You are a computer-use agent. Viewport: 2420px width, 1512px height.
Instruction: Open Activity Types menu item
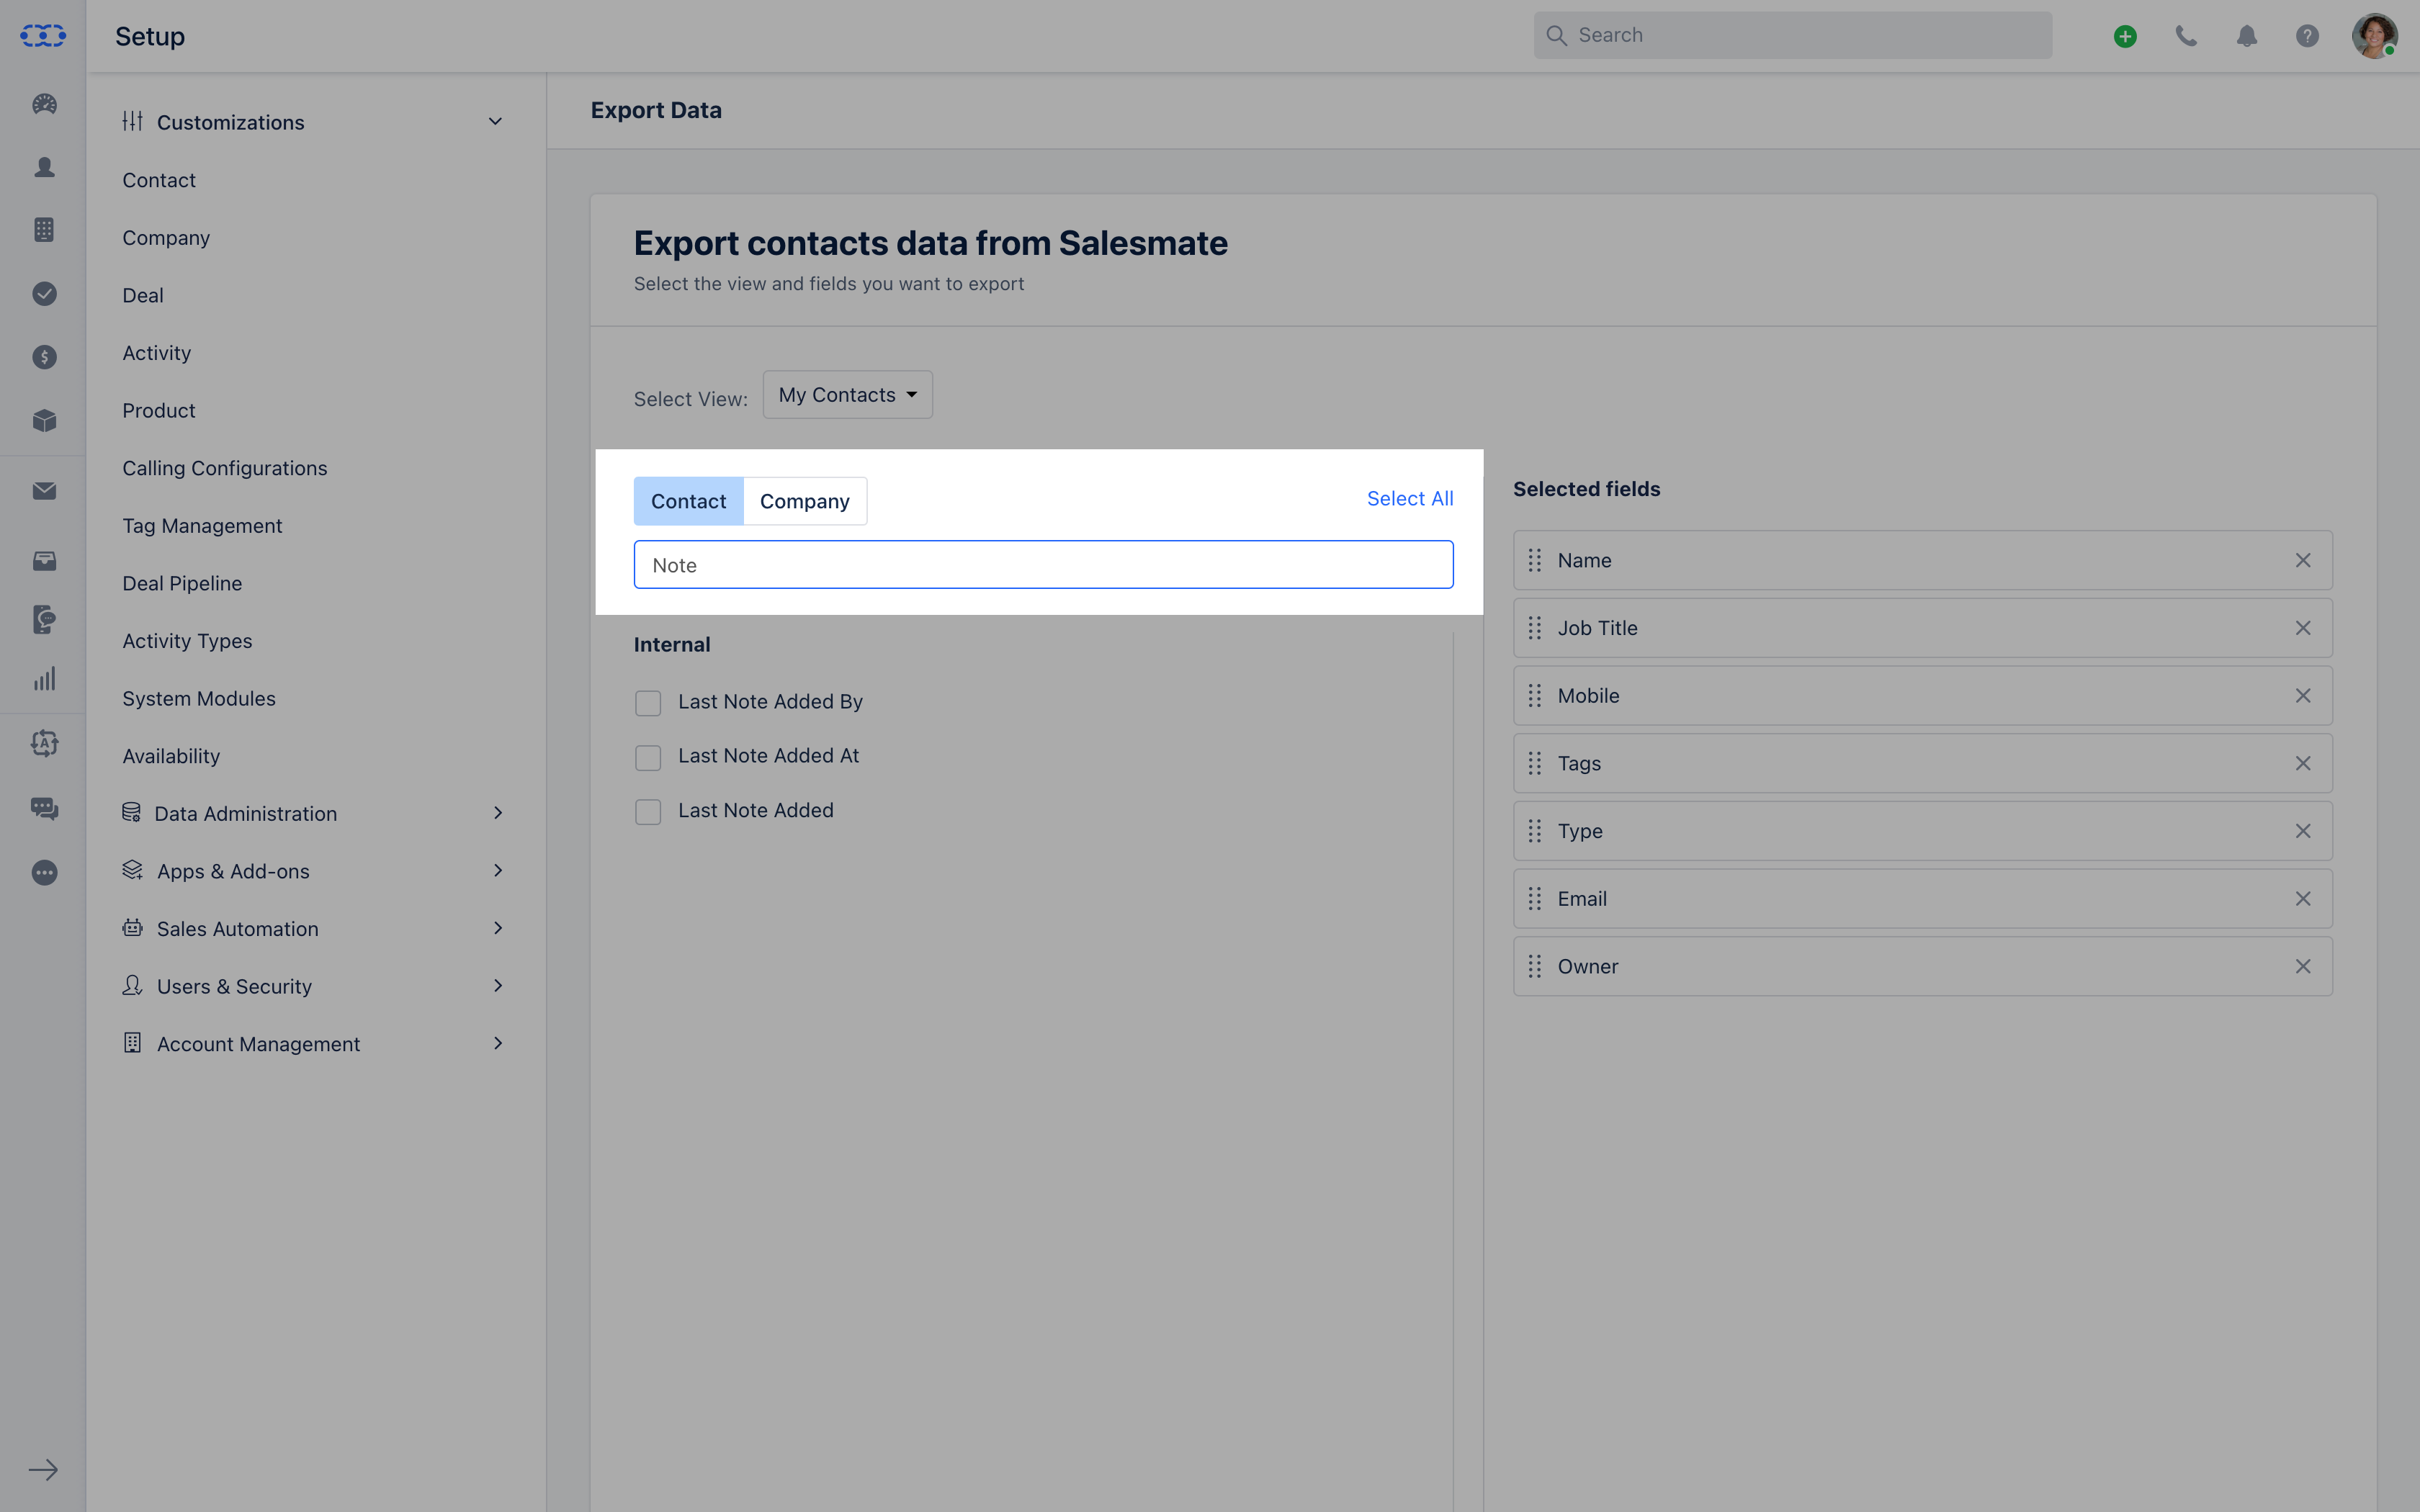point(187,641)
